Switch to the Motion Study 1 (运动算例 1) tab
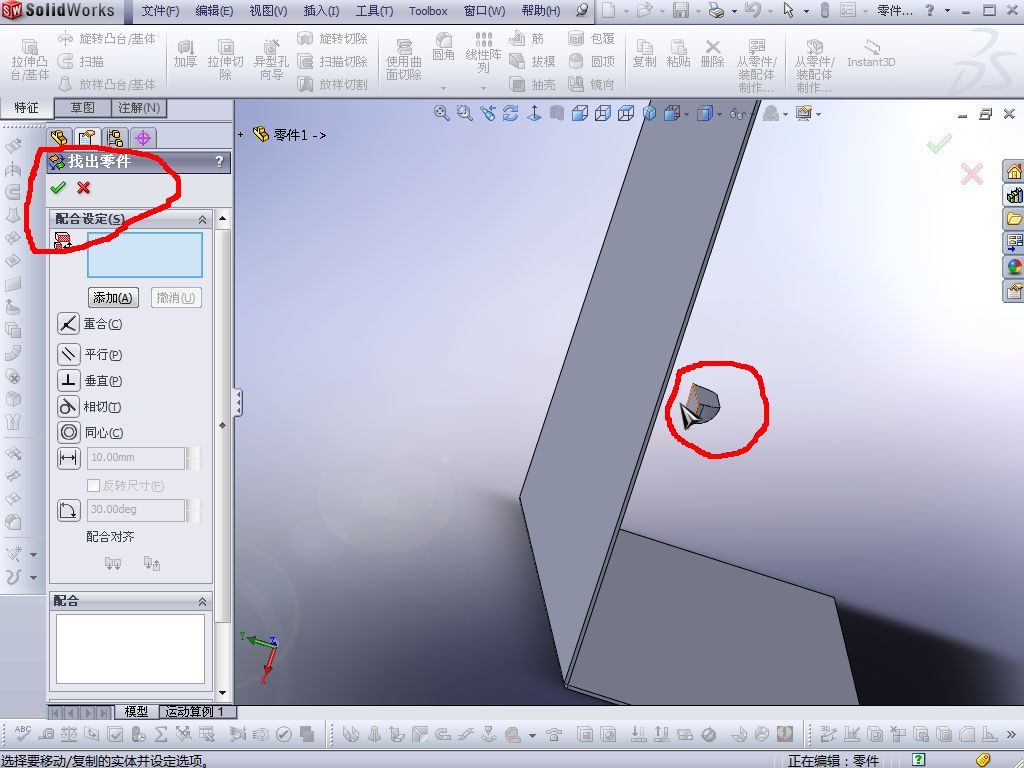 (195, 711)
